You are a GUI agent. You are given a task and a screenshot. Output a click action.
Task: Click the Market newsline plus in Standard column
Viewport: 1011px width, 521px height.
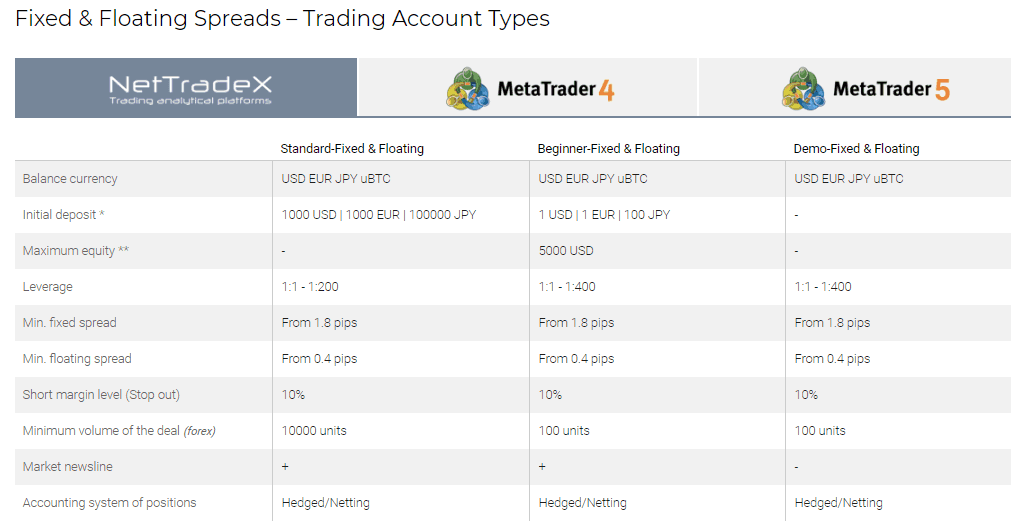[x=285, y=466]
